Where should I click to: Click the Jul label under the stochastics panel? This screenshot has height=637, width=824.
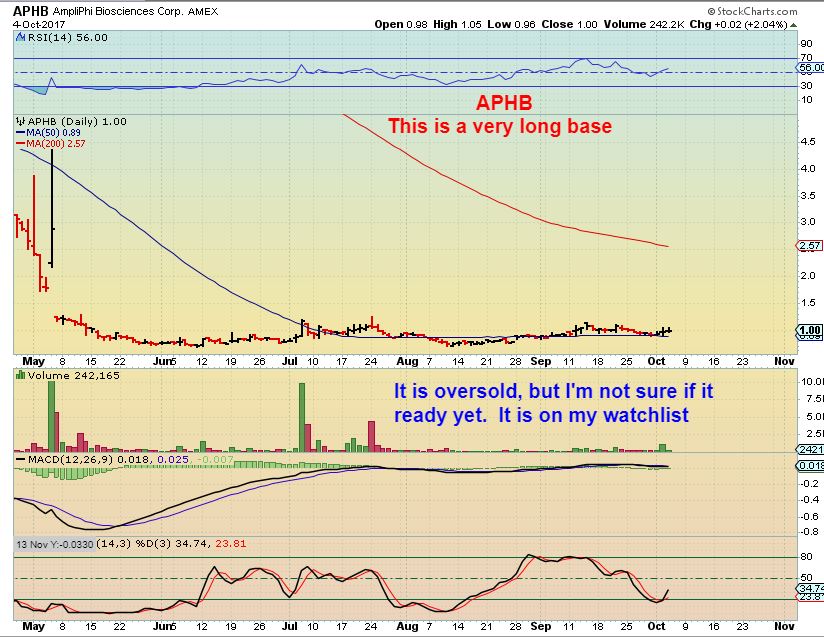[290, 626]
